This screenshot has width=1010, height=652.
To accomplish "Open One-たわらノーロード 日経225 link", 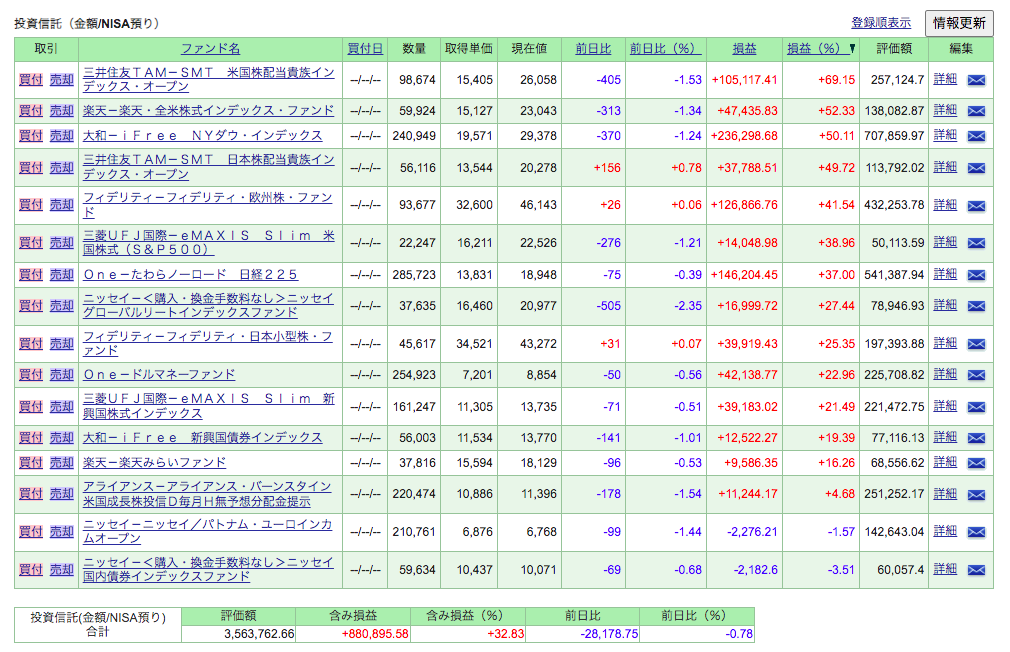I will tap(190, 274).
